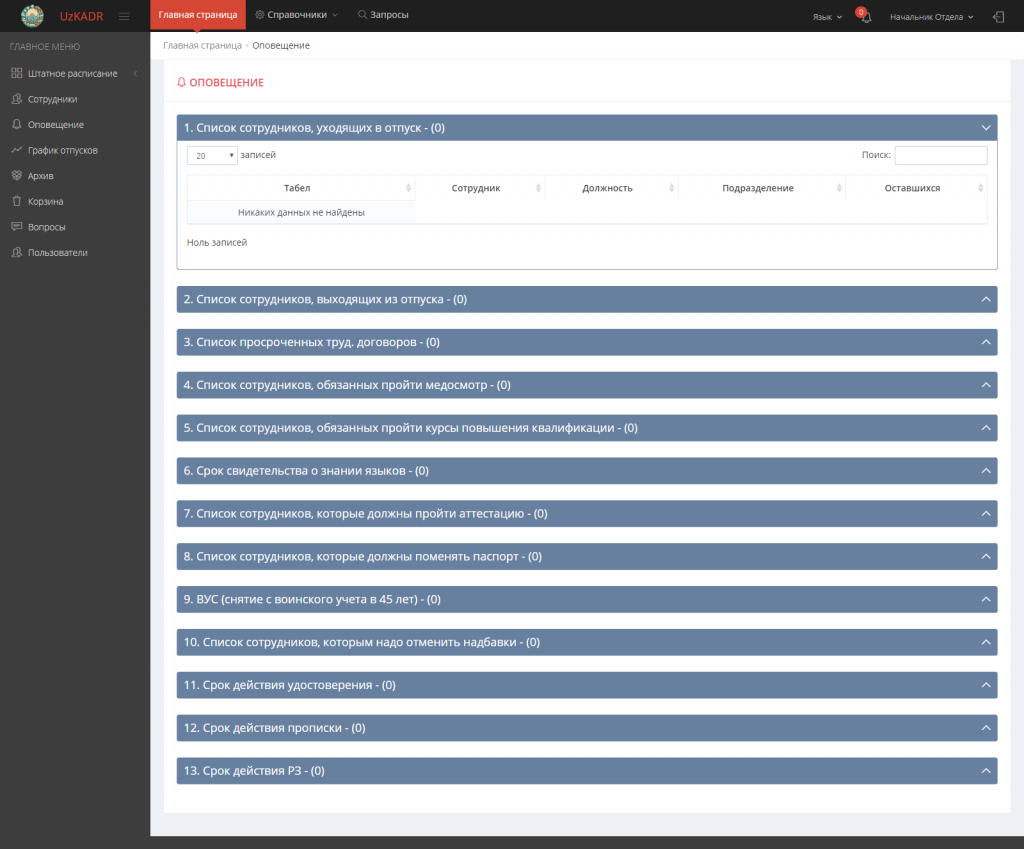Image resolution: width=1024 pixels, height=849 pixels.
Task: Expand section 8 about changing passports
Action: click(x=586, y=556)
